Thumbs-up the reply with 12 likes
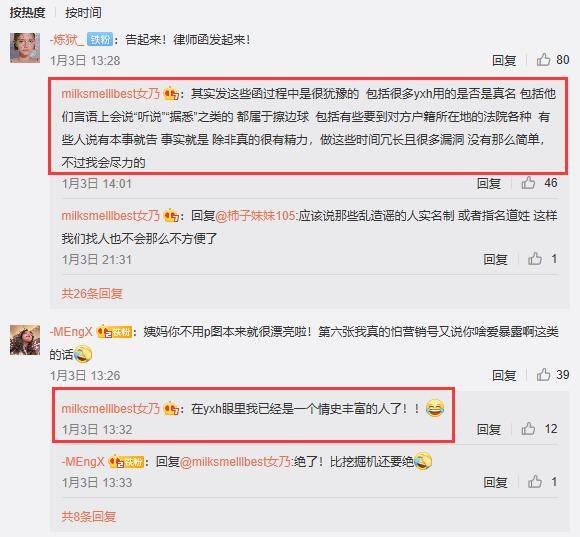Screen dimensions: 580x537 click(x=528, y=429)
